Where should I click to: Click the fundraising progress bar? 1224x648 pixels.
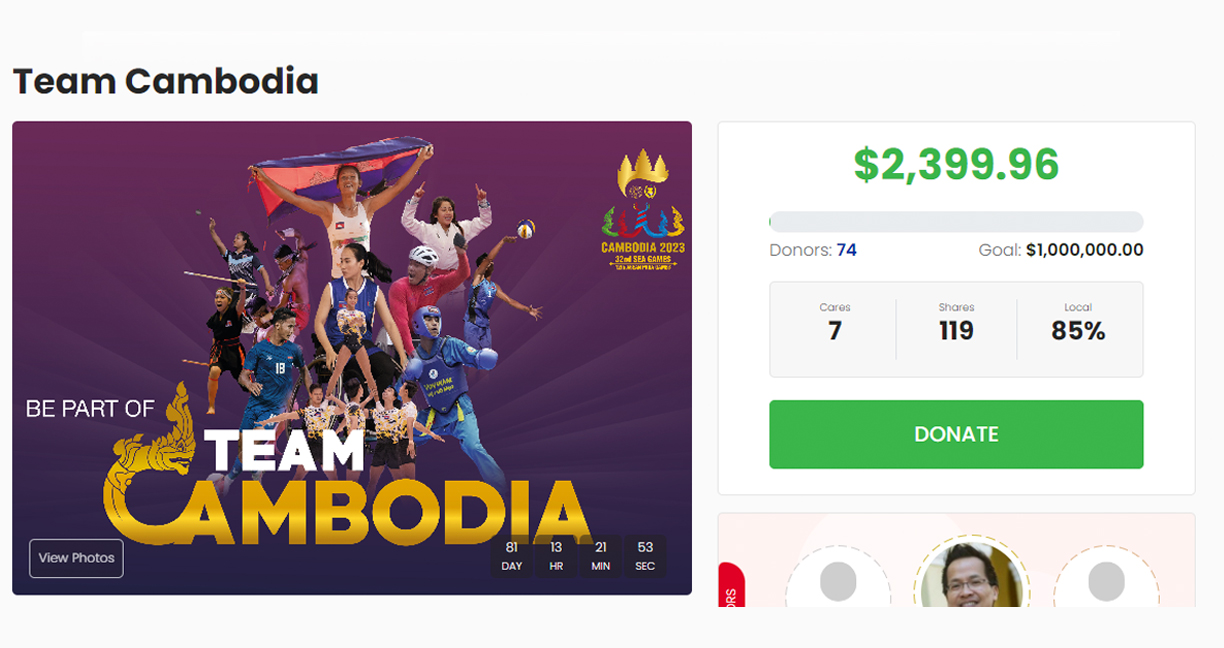956,221
